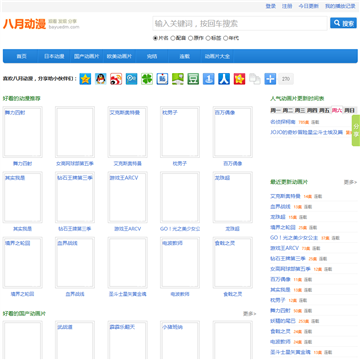Image resolution: width=360 pixels, height=360 pixels.
Task: Open the 动画片大全 navigation item
Action: 217,56
